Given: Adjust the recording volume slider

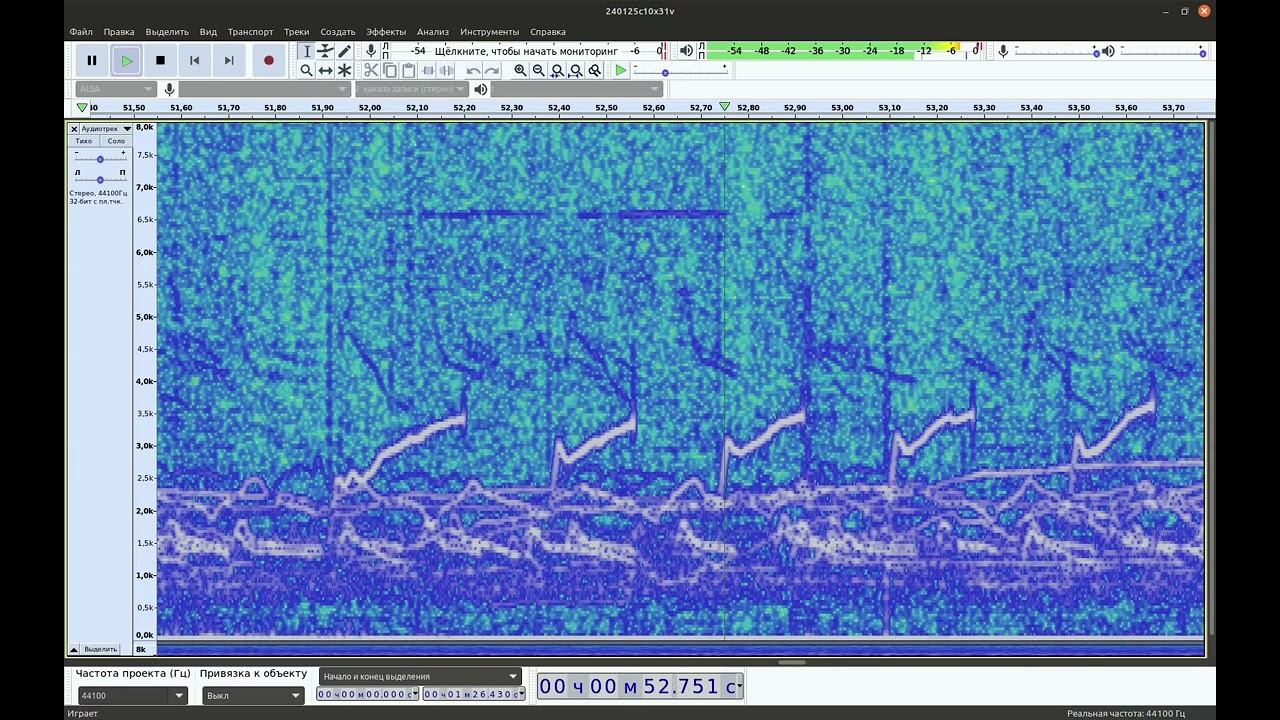Looking at the screenshot, I should [x=1056, y=51].
